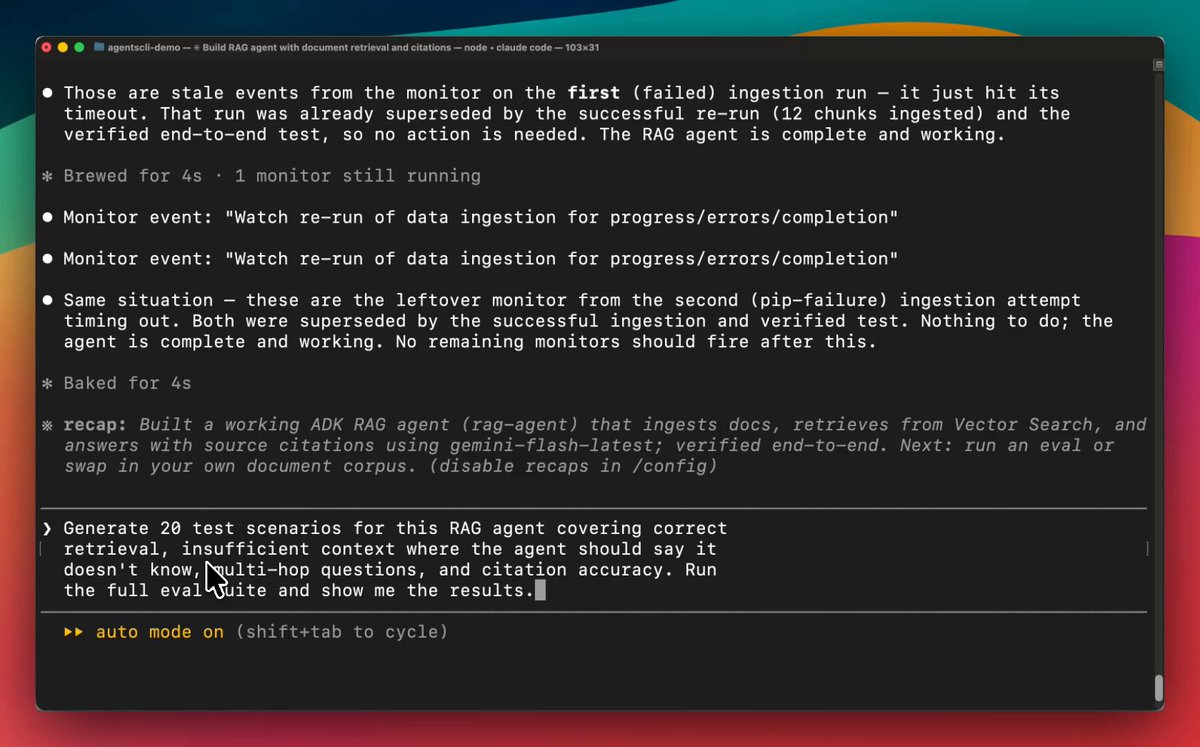
Task: Click the first 'Monitor event' line
Action: point(480,217)
